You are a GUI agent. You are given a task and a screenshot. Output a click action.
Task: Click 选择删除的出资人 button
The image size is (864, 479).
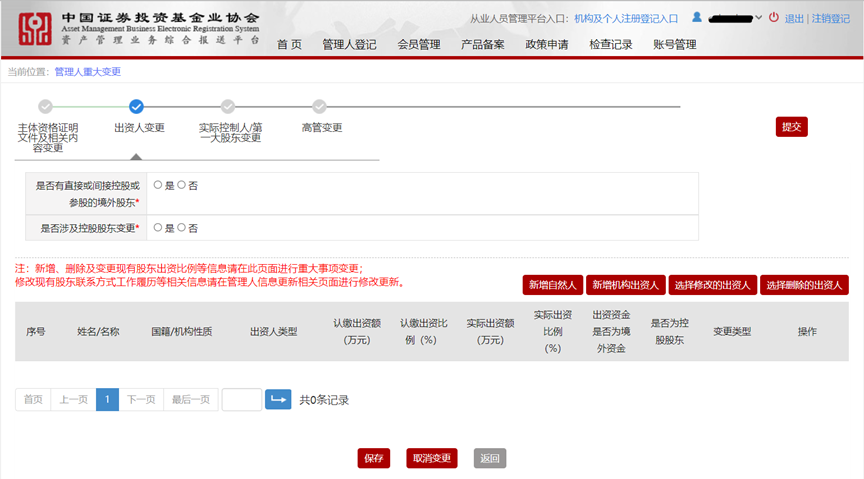(804, 285)
